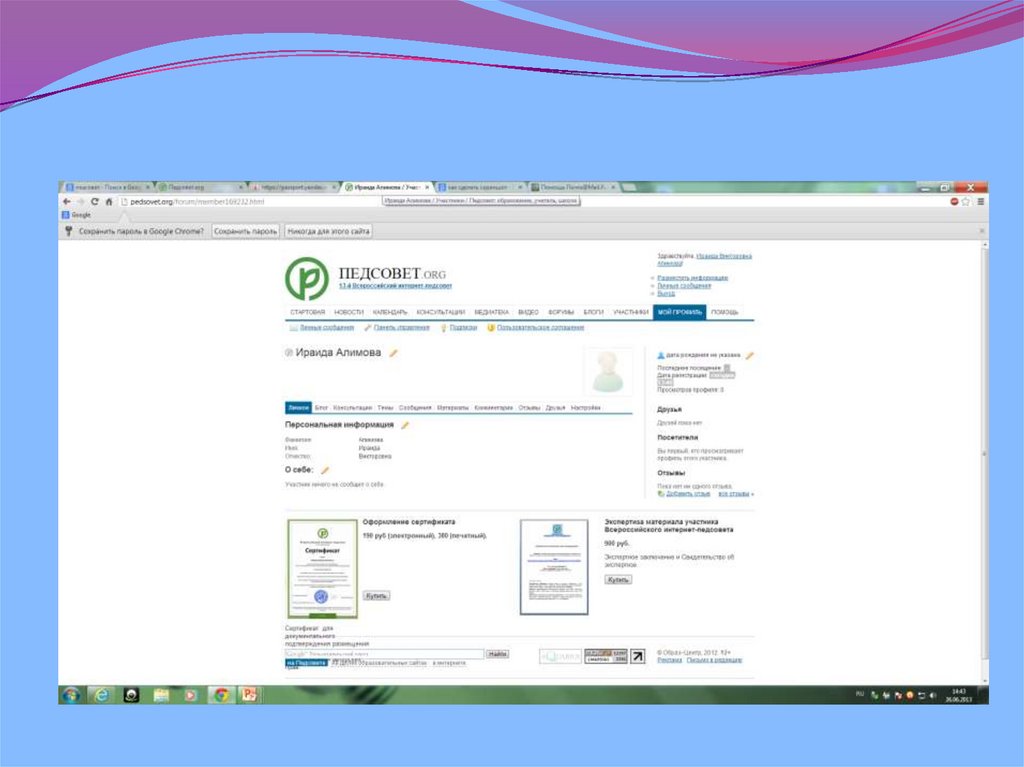
Task: Click the arrow counter icon in the footer
Action: pos(637,656)
